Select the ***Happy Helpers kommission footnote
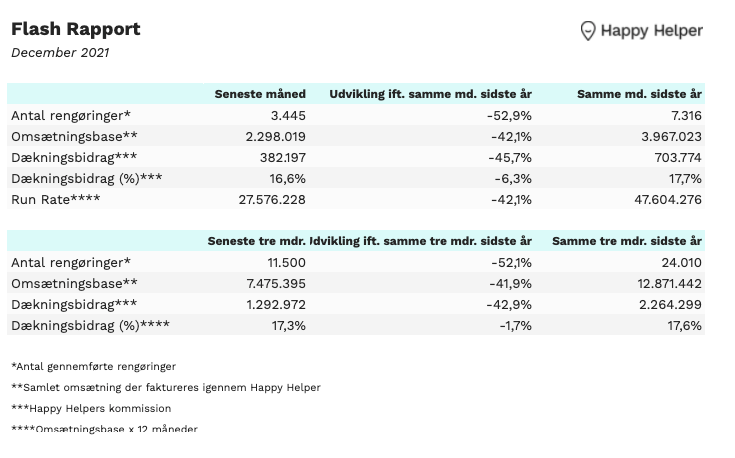 click(x=91, y=409)
